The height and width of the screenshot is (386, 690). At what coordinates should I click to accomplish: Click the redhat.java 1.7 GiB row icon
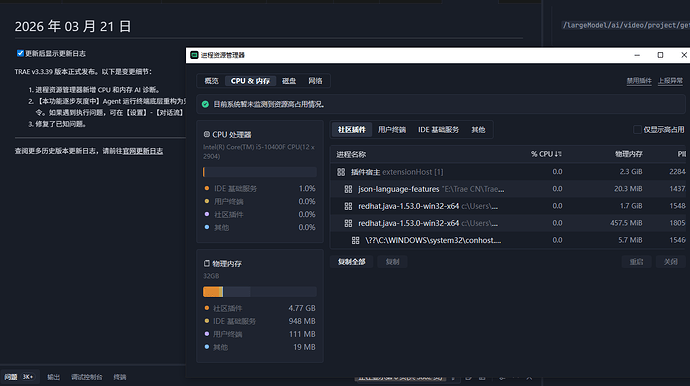click(x=348, y=206)
